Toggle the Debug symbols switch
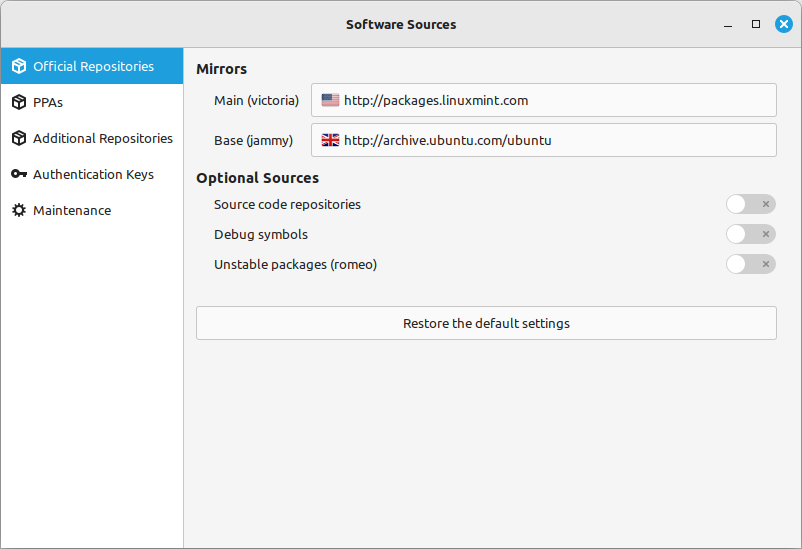Viewport: 802px width, 549px height. [750, 235]
